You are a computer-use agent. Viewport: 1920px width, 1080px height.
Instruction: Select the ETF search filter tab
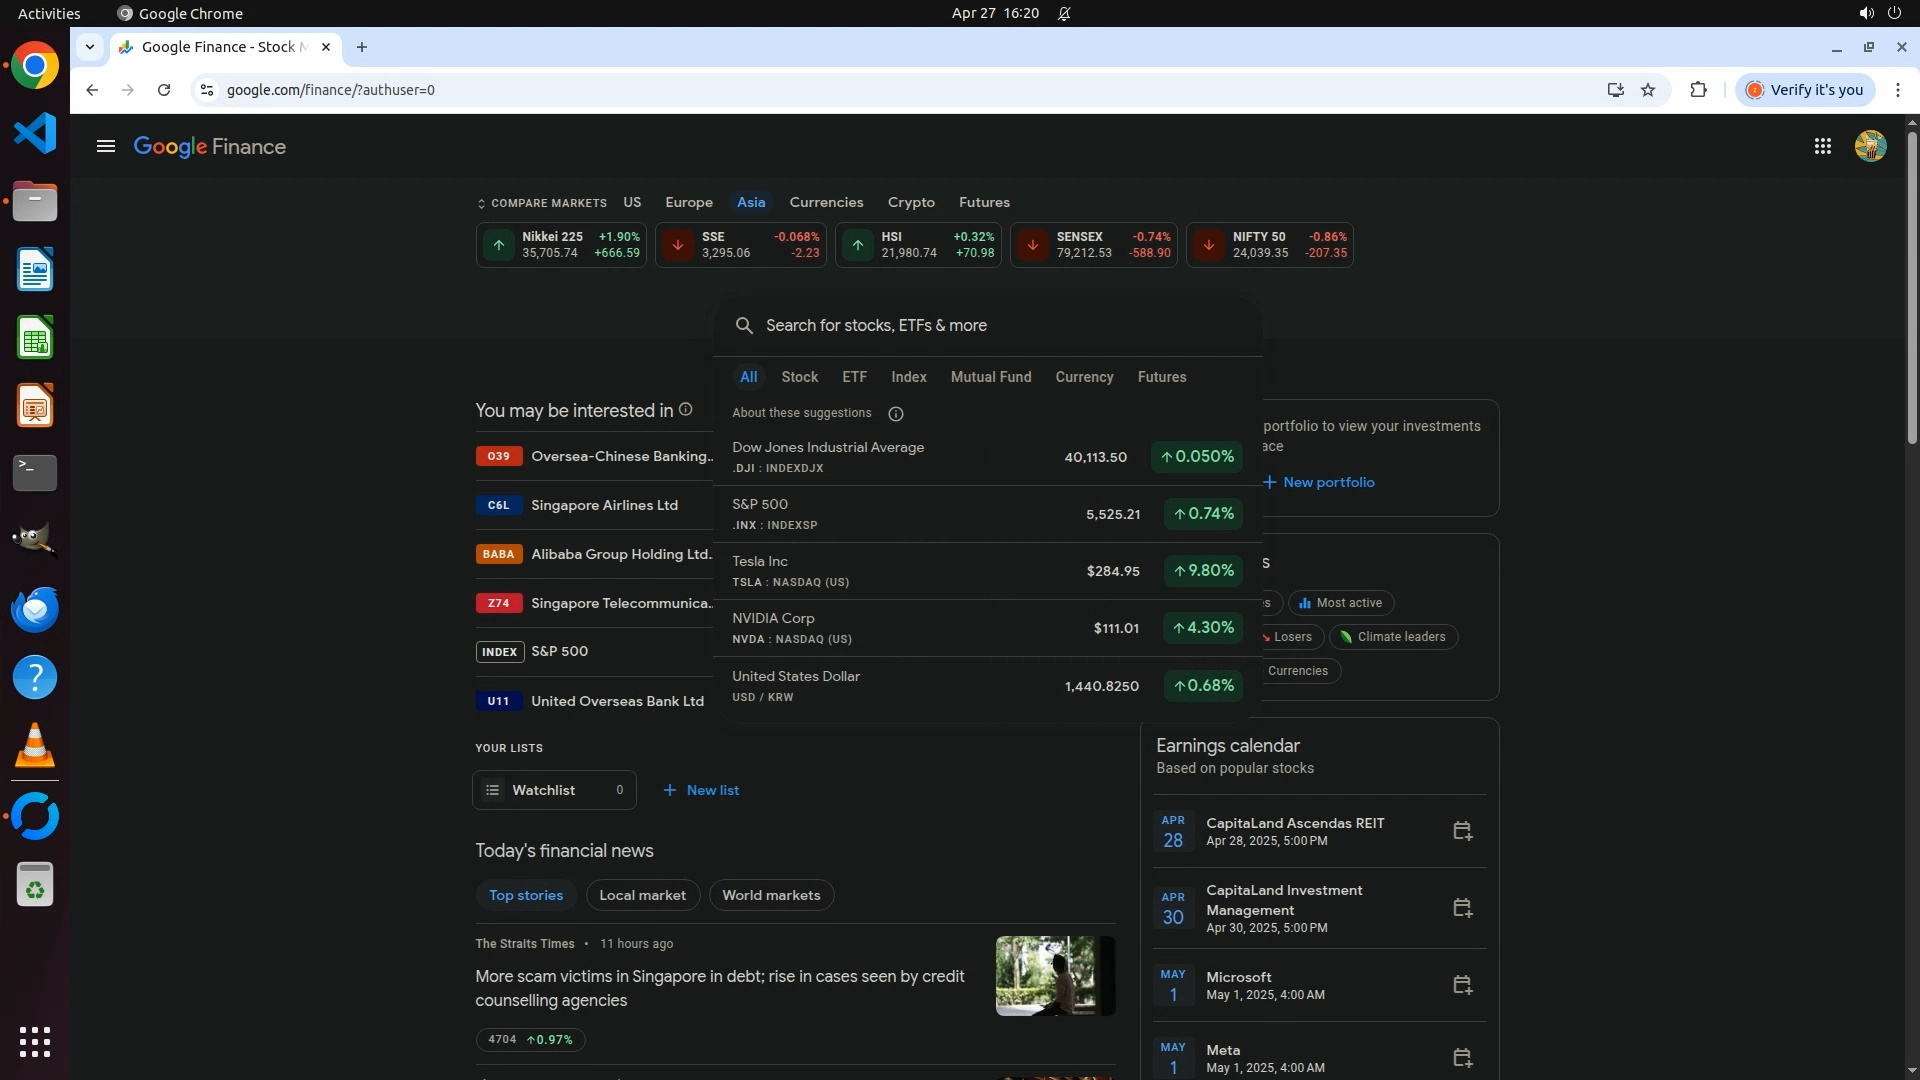point(854,377)
